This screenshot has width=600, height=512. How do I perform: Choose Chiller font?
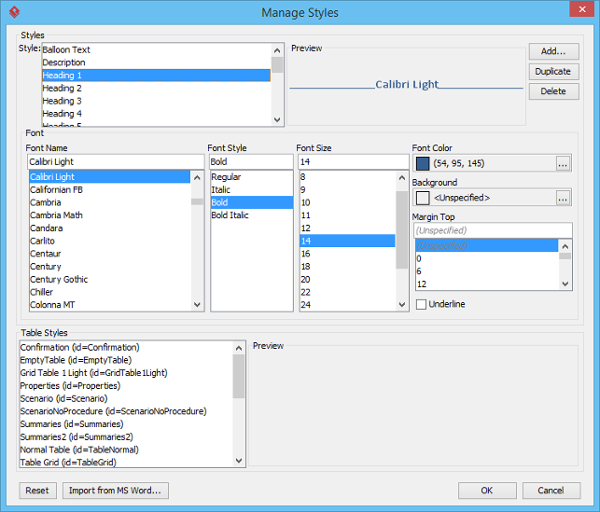click(x=110, y=292)
